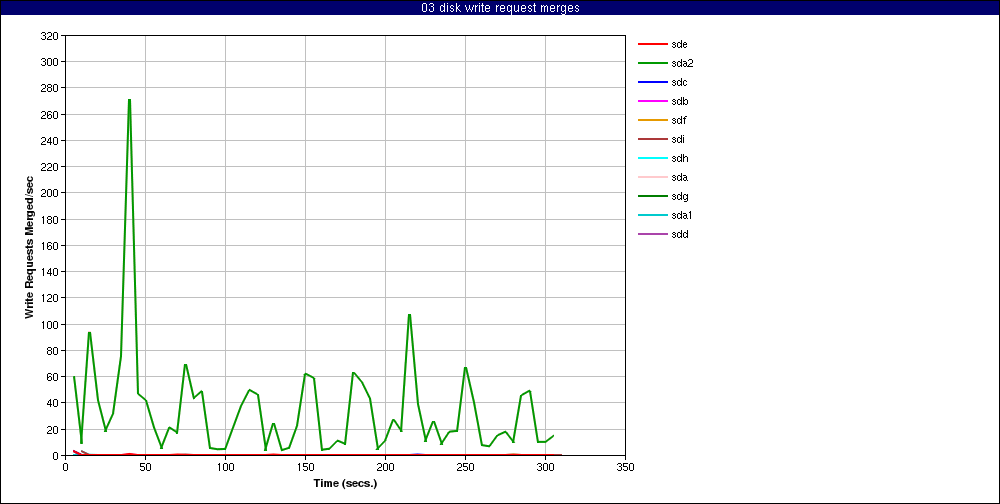Click the '150' x-axis tick label

pyautogui.click(x=305, y=467)
